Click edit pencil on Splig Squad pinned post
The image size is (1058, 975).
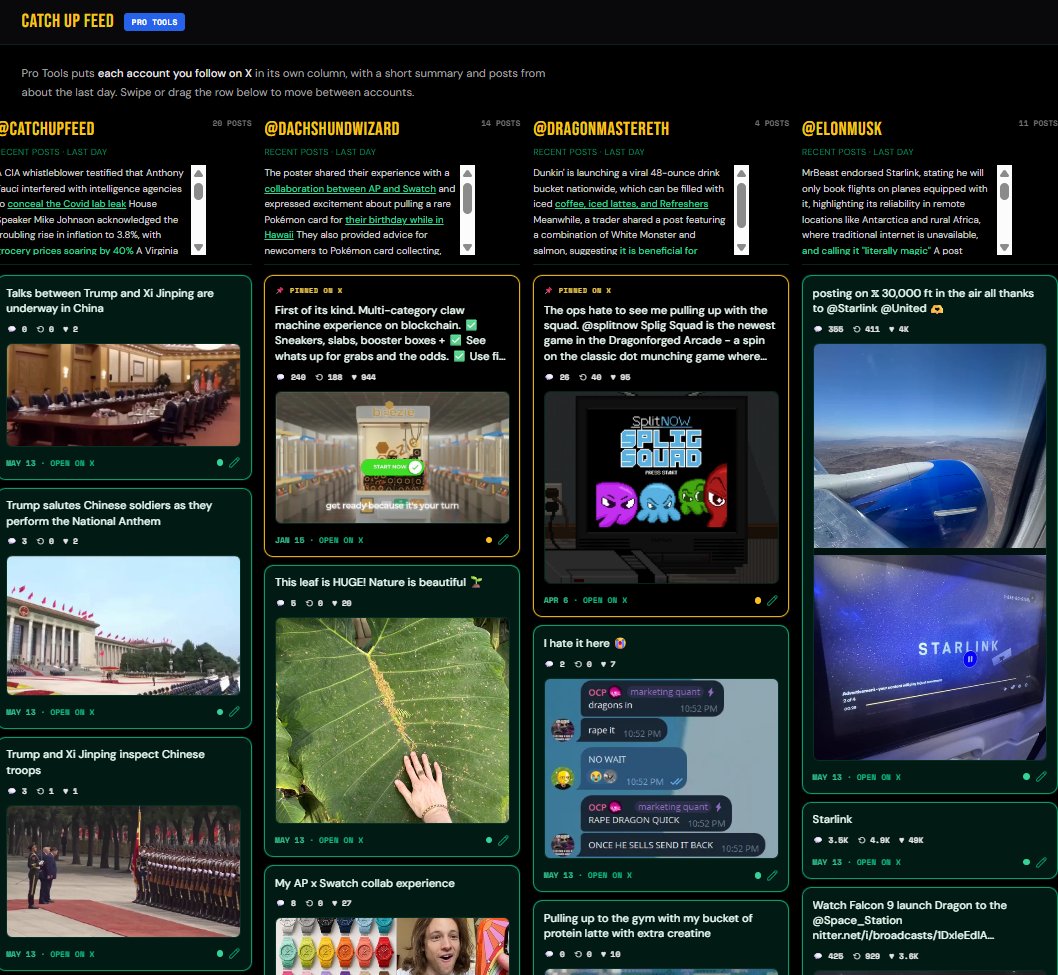[x=772, y=600]
